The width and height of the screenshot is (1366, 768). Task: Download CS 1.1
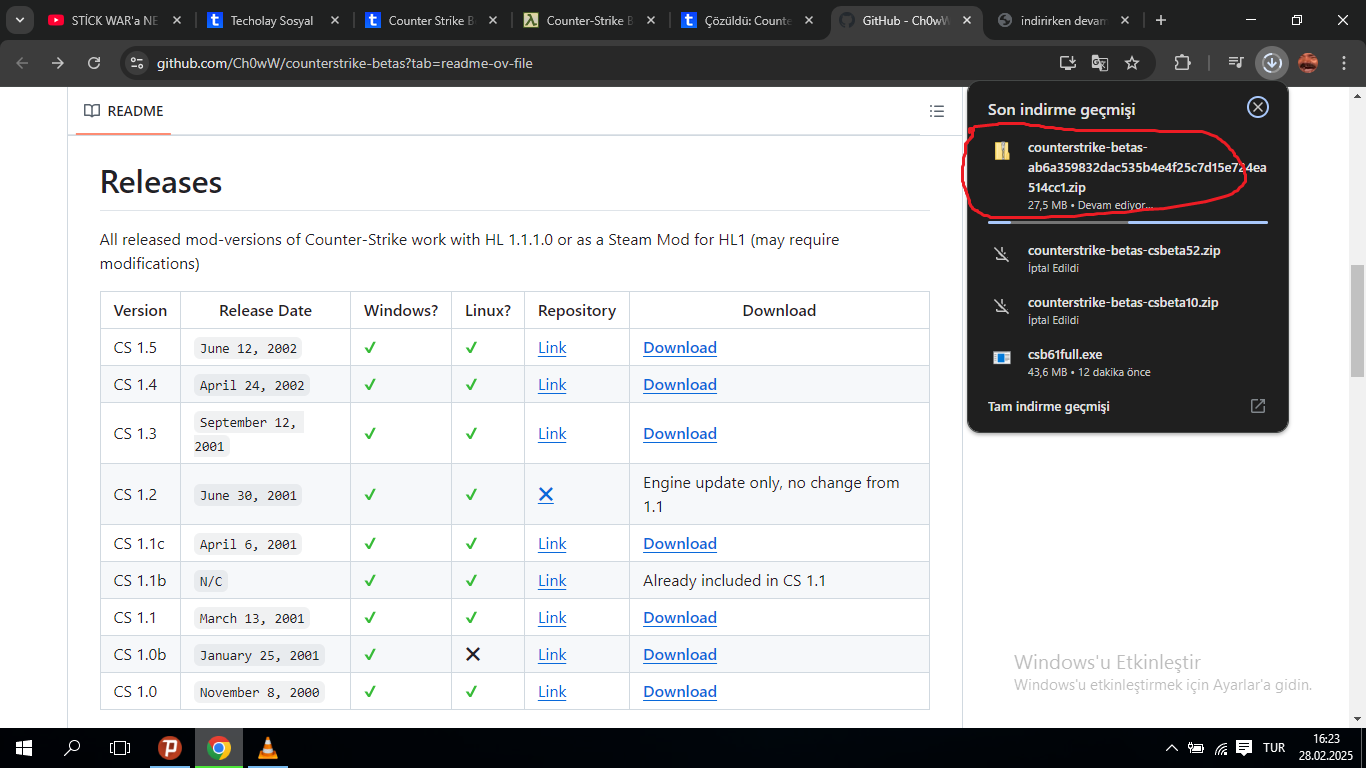pos(680,618)
